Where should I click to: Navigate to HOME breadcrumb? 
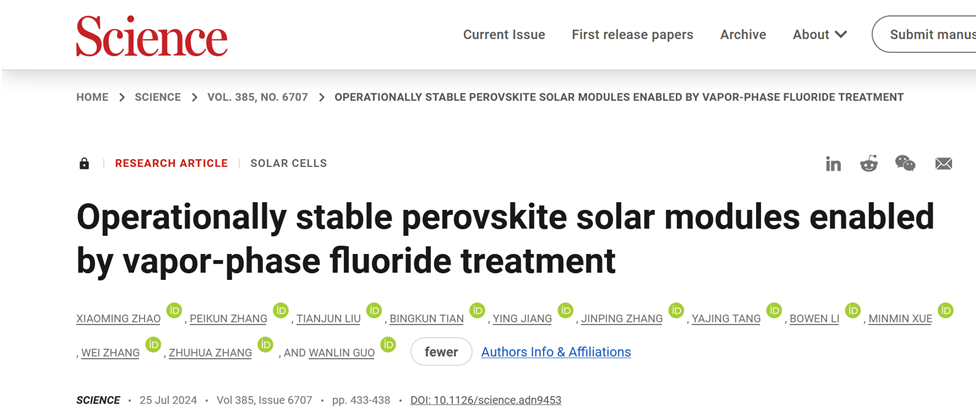(x=92, y=97)
